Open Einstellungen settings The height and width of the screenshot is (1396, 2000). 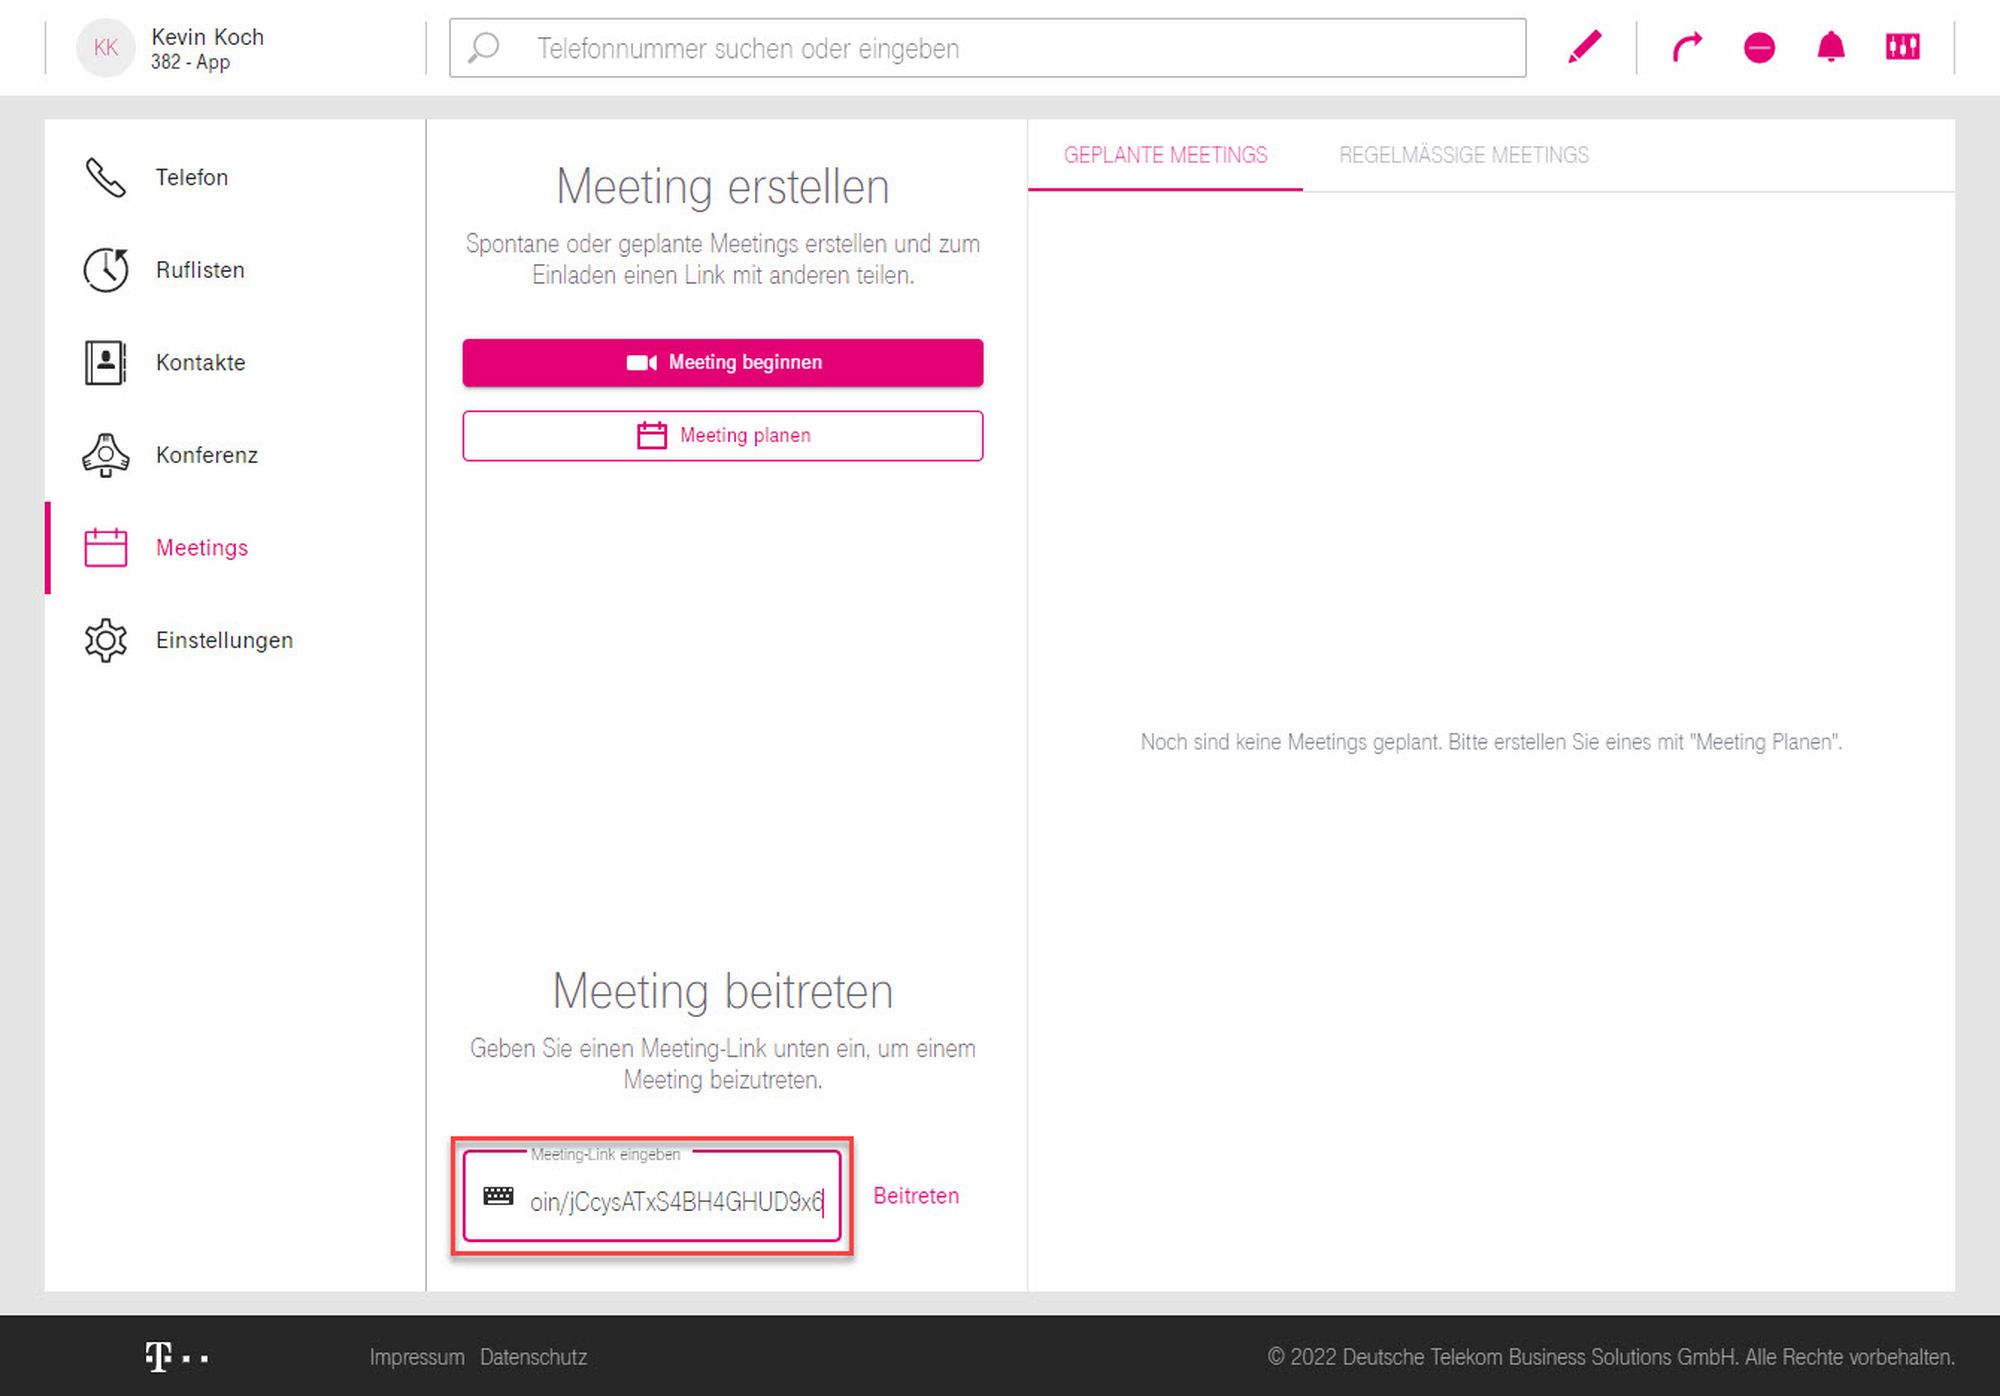coord(224,641)
